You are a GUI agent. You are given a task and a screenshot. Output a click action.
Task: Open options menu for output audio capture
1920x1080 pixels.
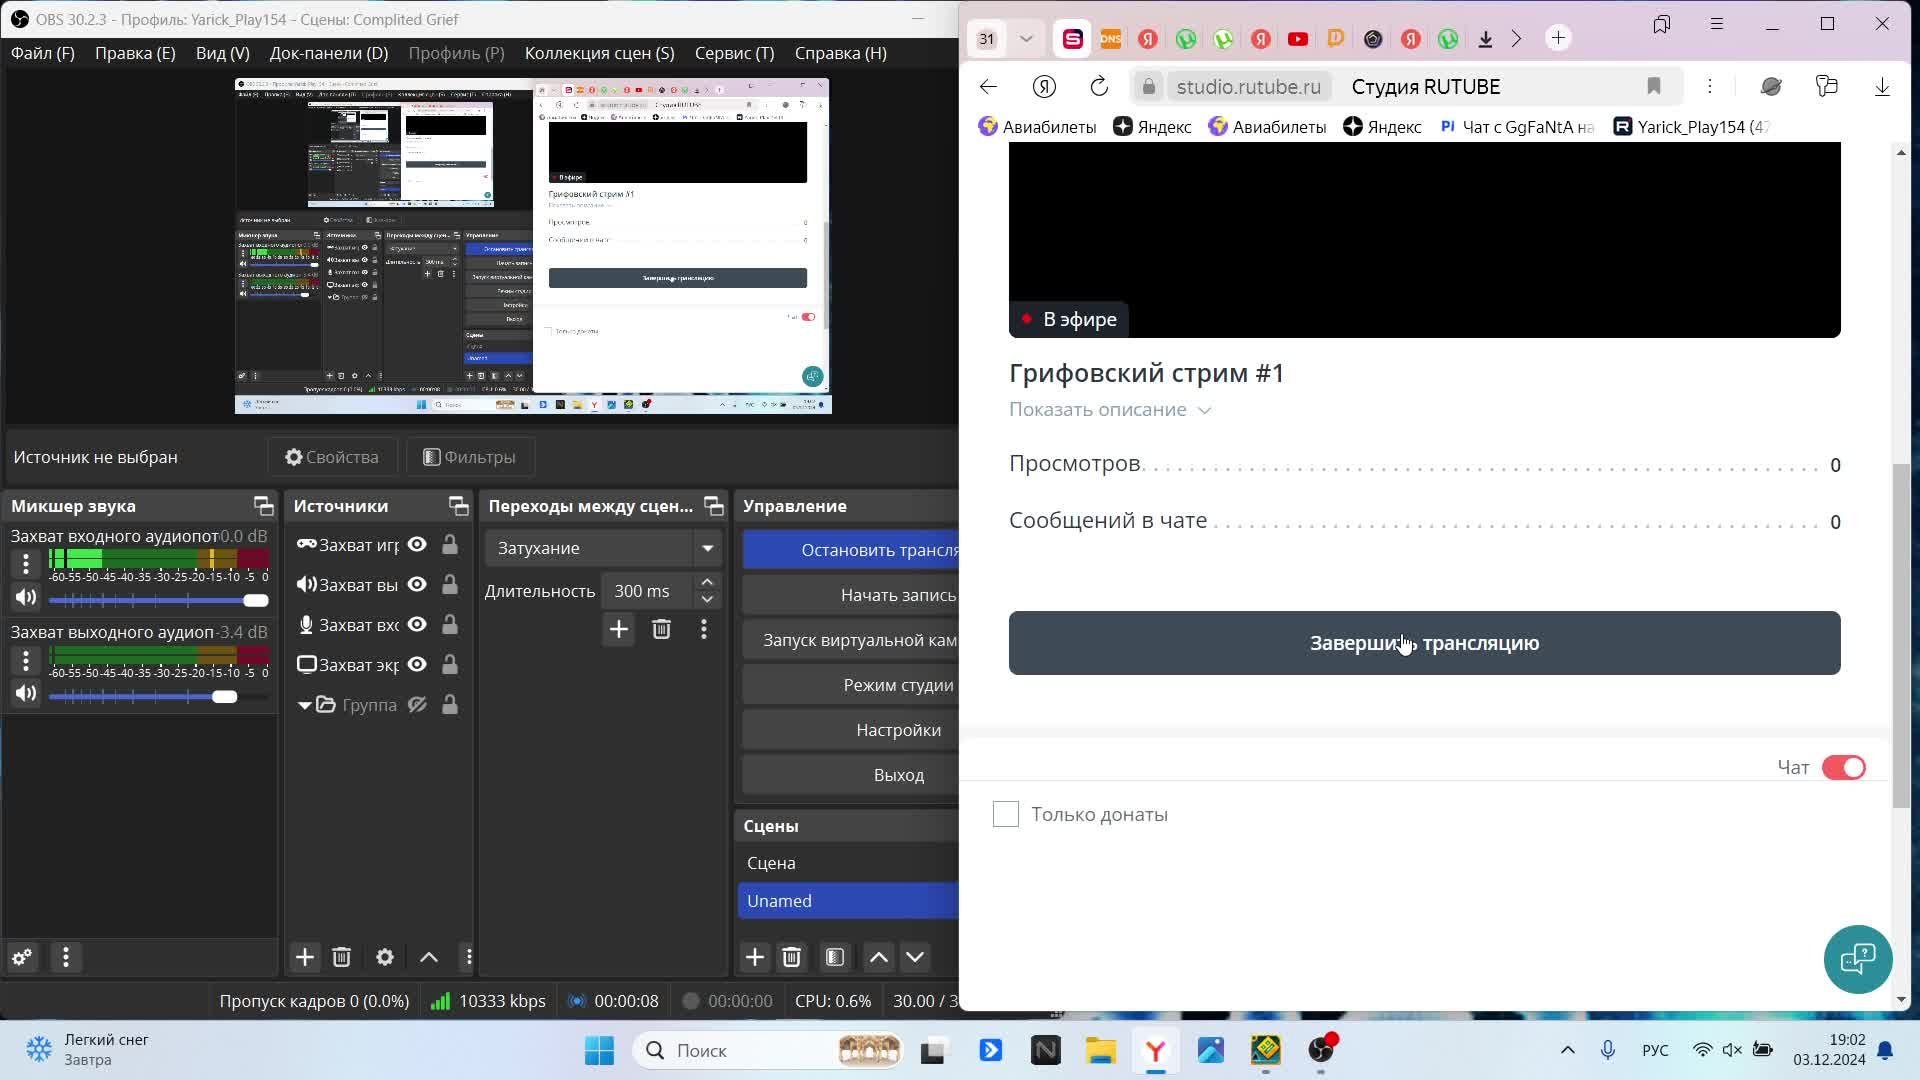tap(26, 660)
